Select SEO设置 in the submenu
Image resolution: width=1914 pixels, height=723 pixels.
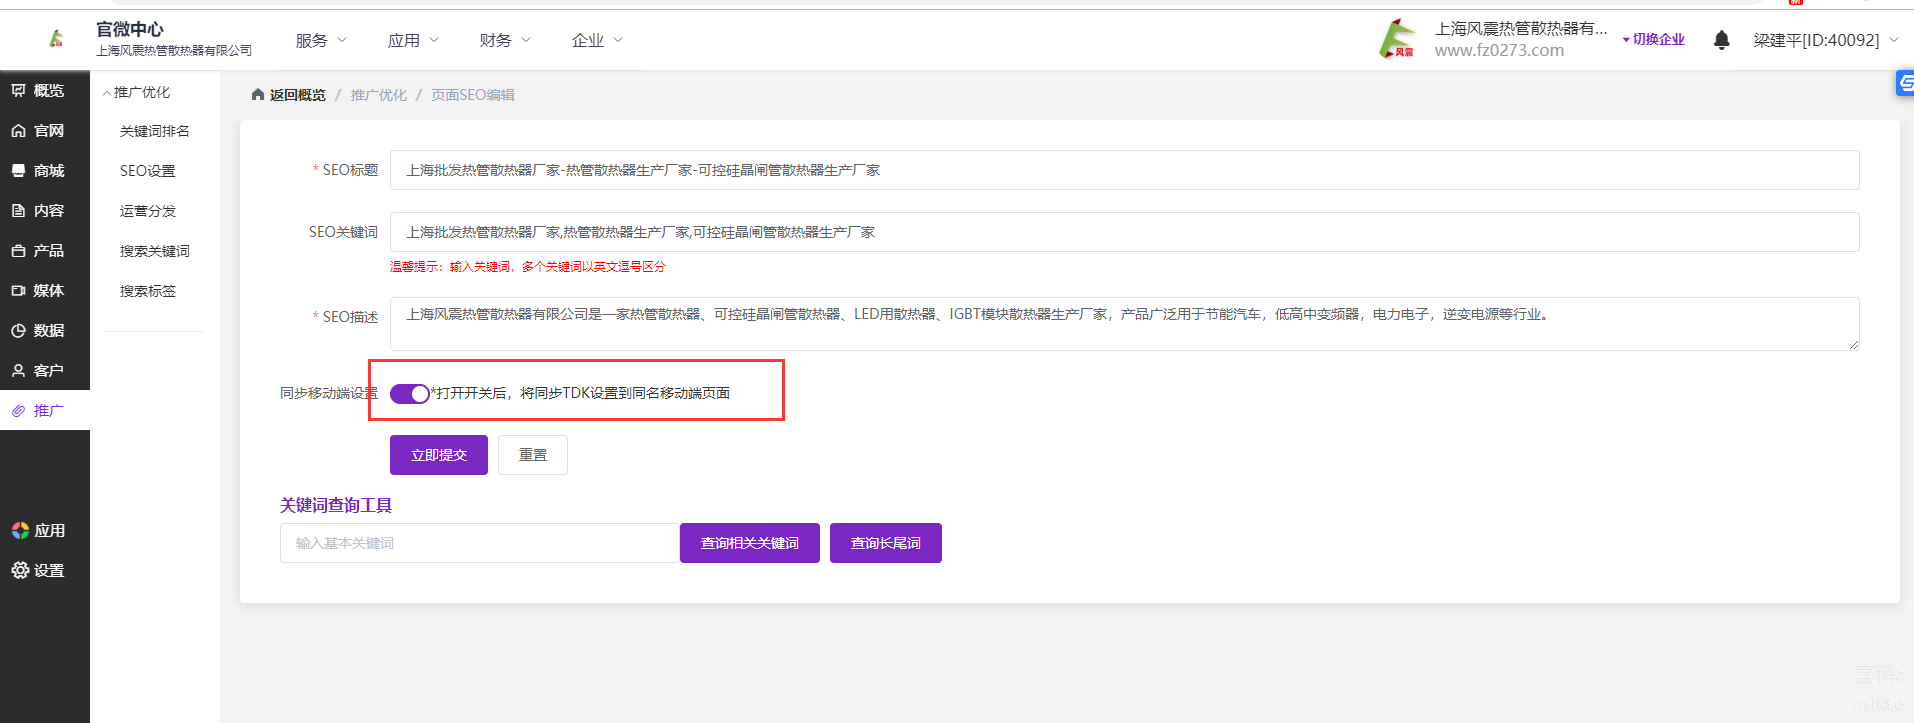[148, 171]
